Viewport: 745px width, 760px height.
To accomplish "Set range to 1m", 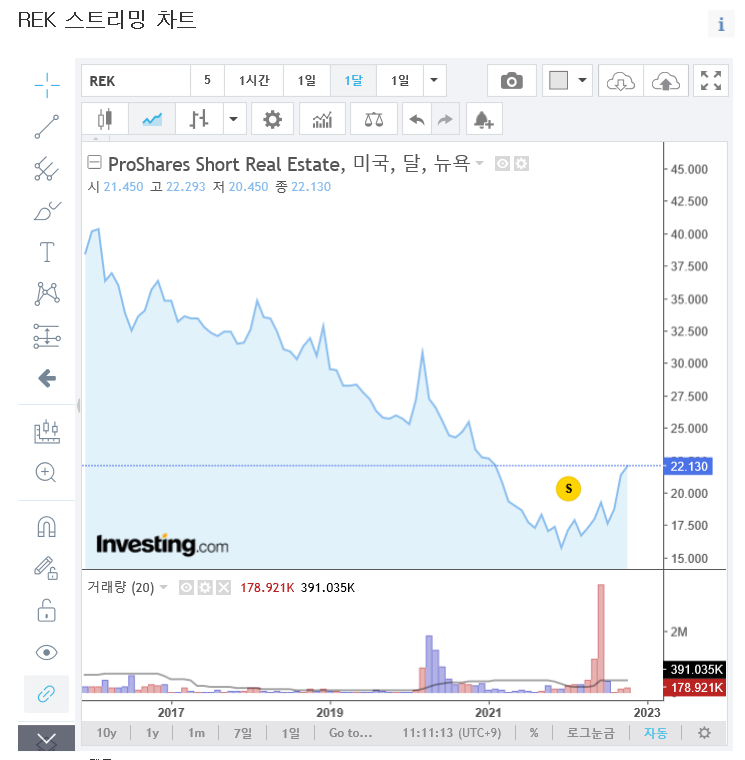I will coord(196,733).
